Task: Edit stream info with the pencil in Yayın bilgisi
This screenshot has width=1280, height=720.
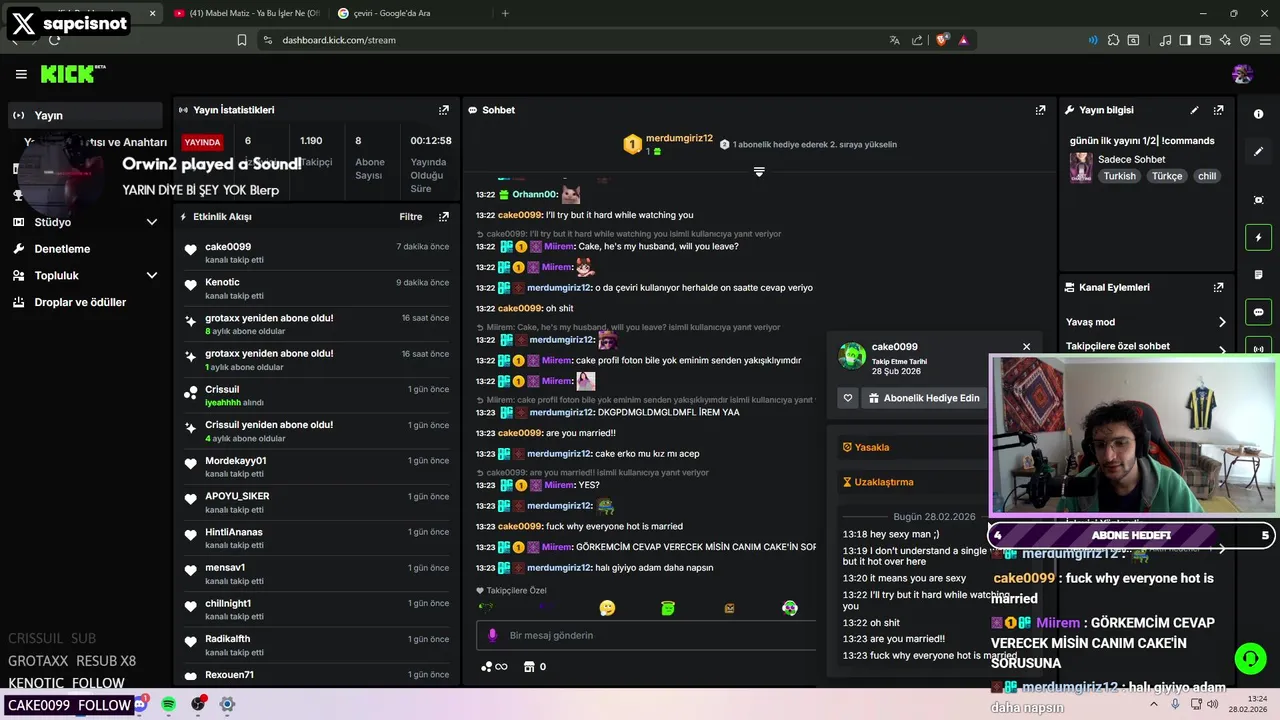Action: click(x=1194, y=110)
